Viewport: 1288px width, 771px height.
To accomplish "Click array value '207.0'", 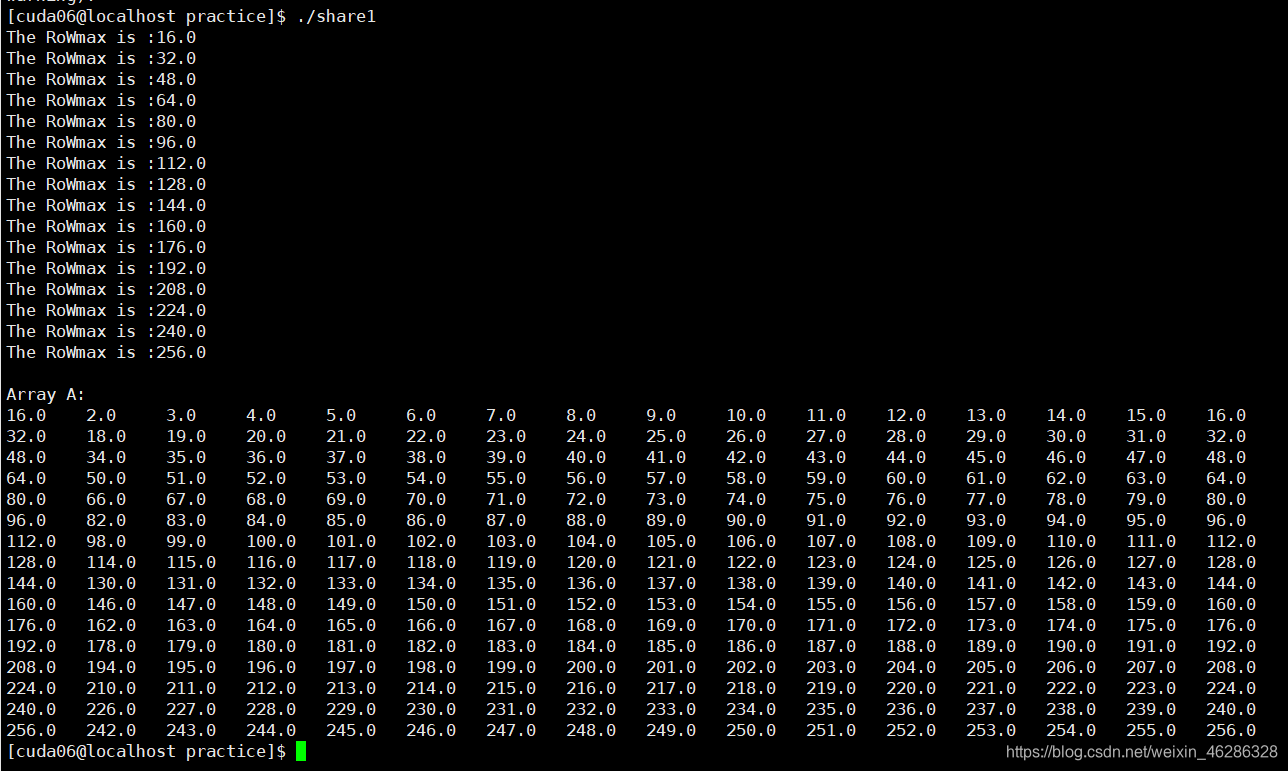I will point(1151,668).
